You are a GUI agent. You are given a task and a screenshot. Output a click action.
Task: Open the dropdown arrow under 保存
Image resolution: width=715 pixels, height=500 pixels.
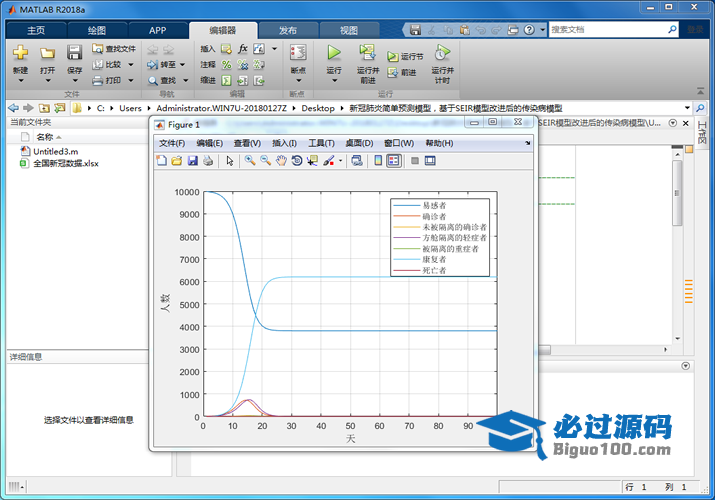click(x=74, y=81)
